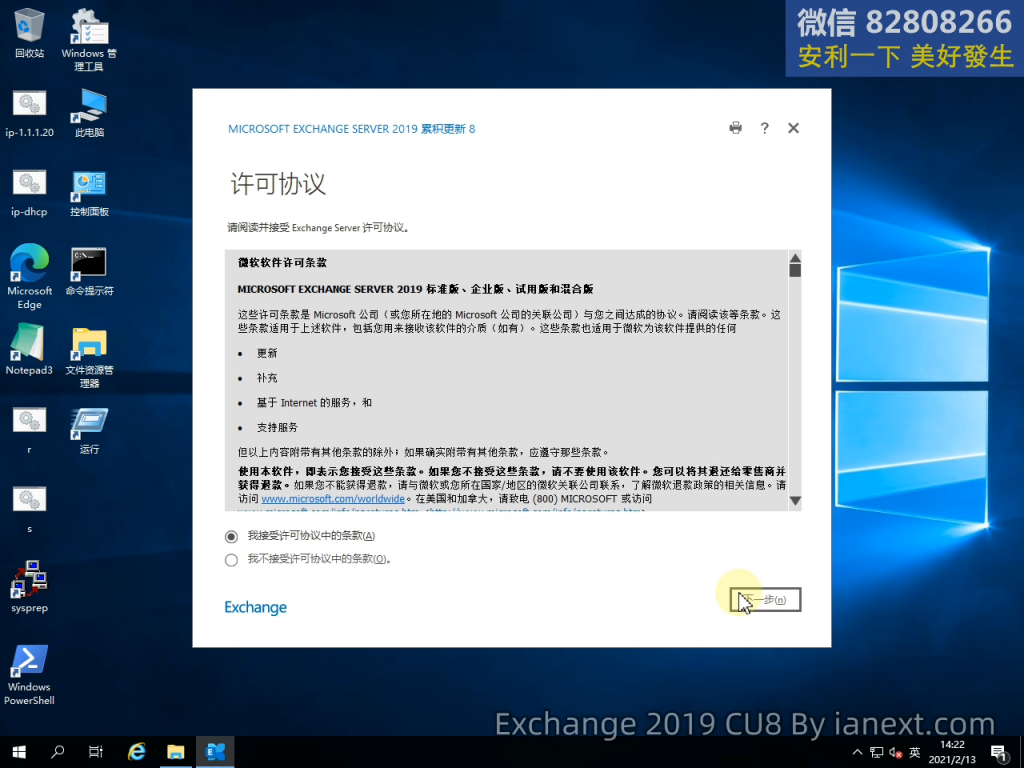Open the notification center in taskbar
This screenshot has height=768, width=1024.
click(x=997, y=752)
